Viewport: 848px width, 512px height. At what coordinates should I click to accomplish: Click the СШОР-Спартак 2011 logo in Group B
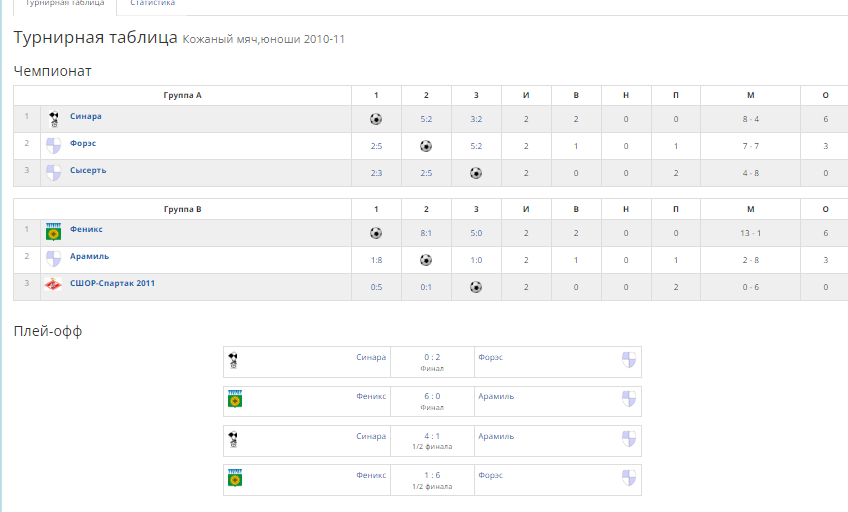click(53, 284)
